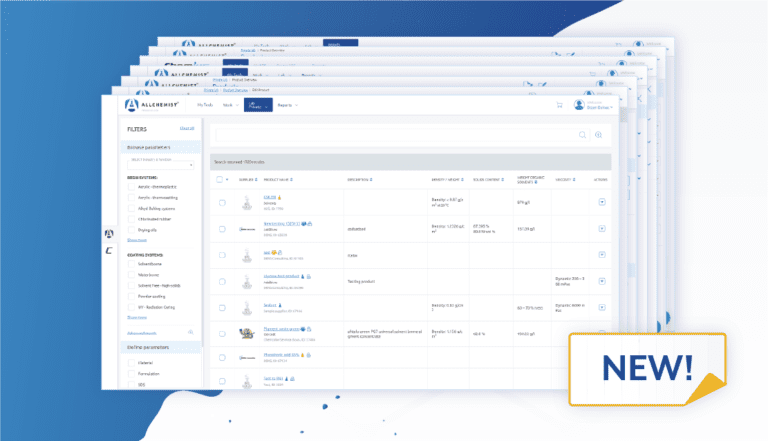Viewport: 768px width, 441px height.
Task: Click the flask thumbnail in the Sealant row
Action: (247, 308)
